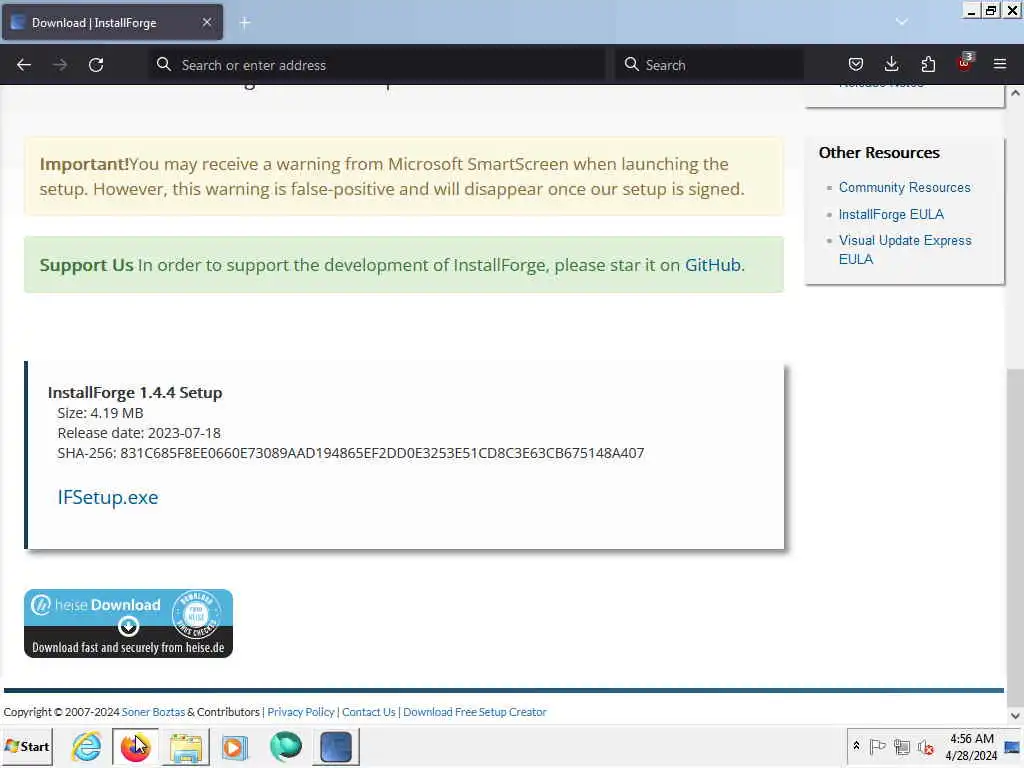
Task: Open the extensions puzzle icon
Action: 928,64
